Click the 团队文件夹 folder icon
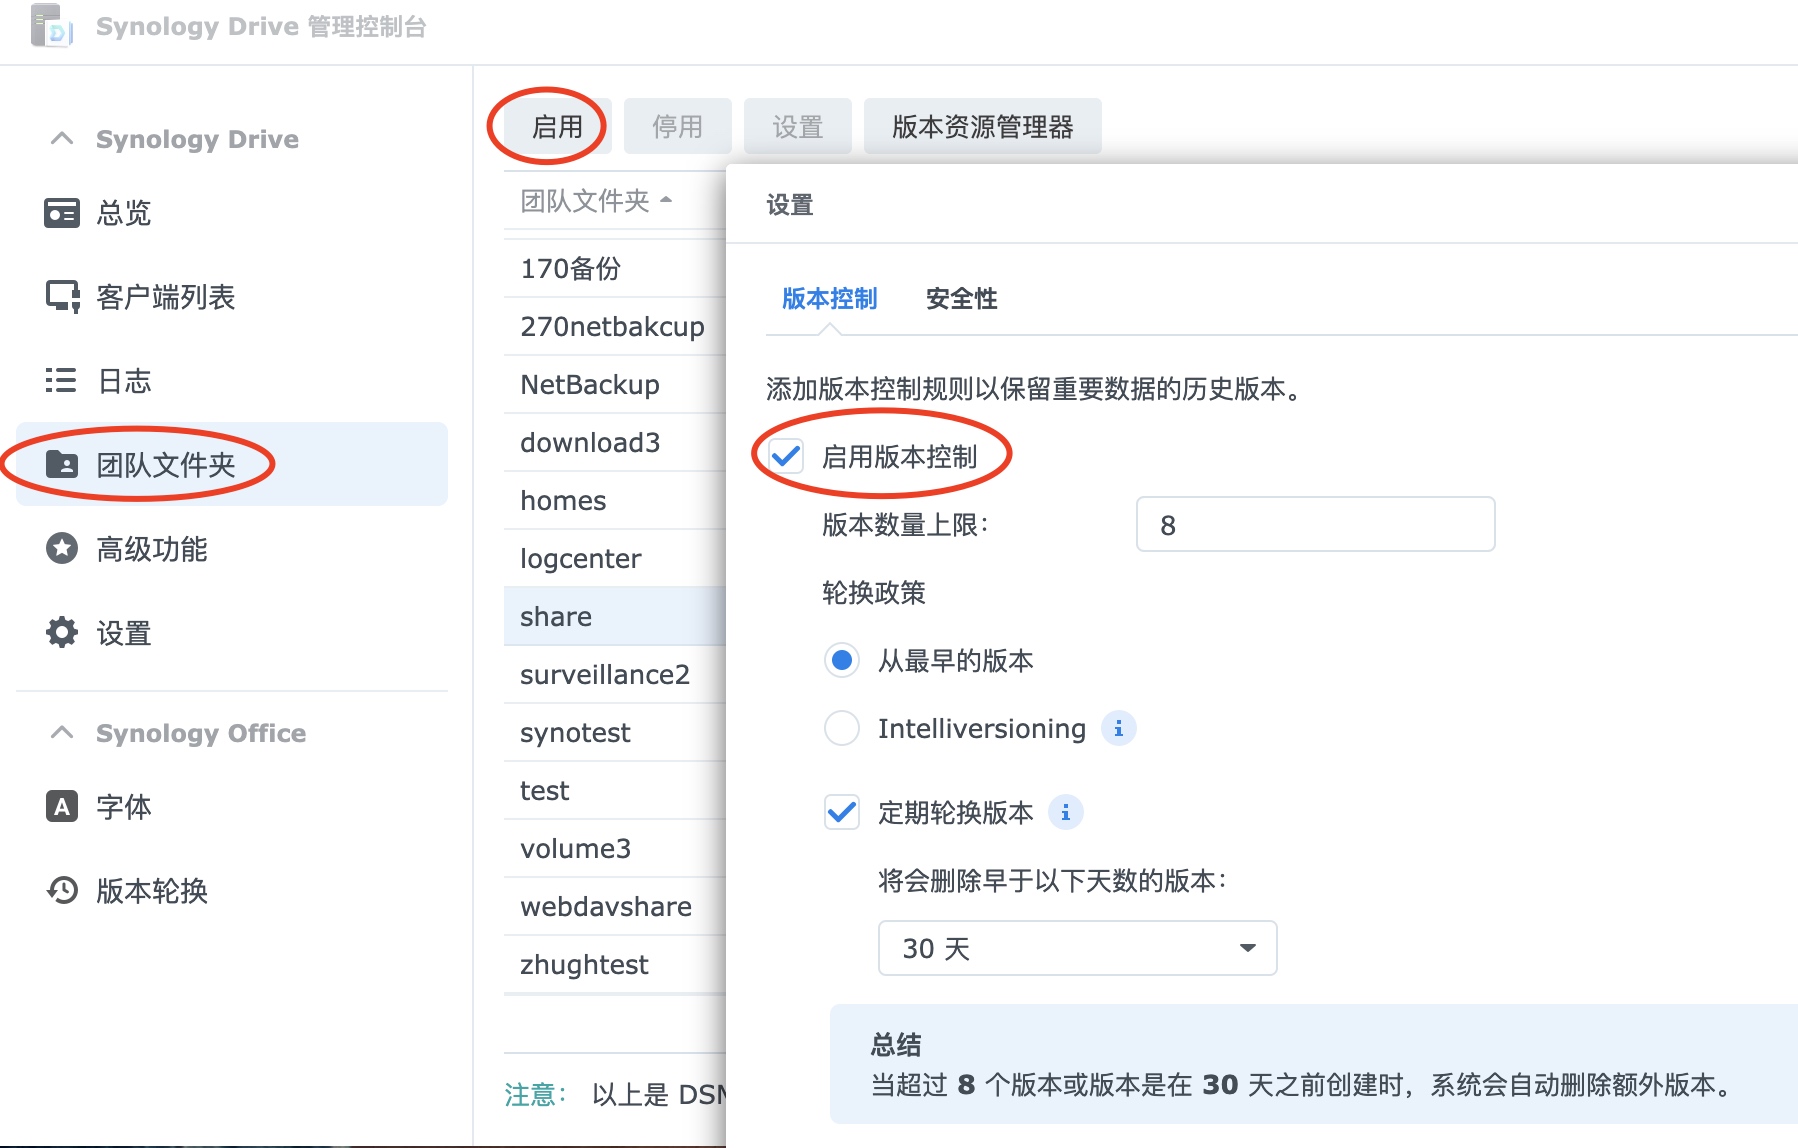This screenshot has width=1798, height=1148. (62, 464)
